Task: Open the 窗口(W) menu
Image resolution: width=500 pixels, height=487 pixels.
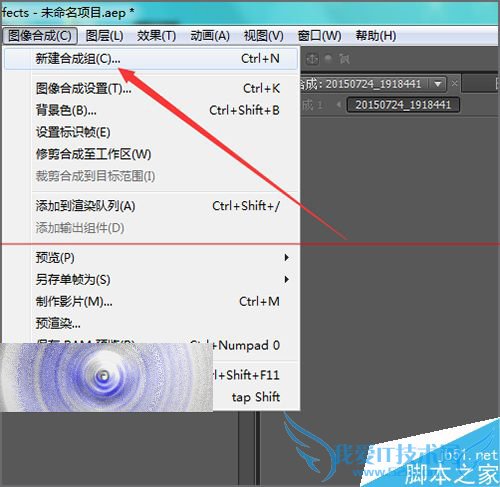Action: (x=319, y=36)
